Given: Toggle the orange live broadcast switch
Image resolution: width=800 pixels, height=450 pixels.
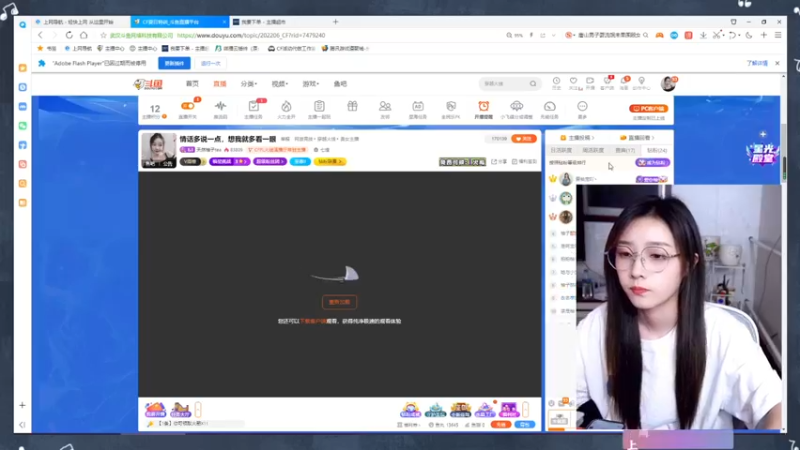Looking at the screenshot, I should (188, 106).
